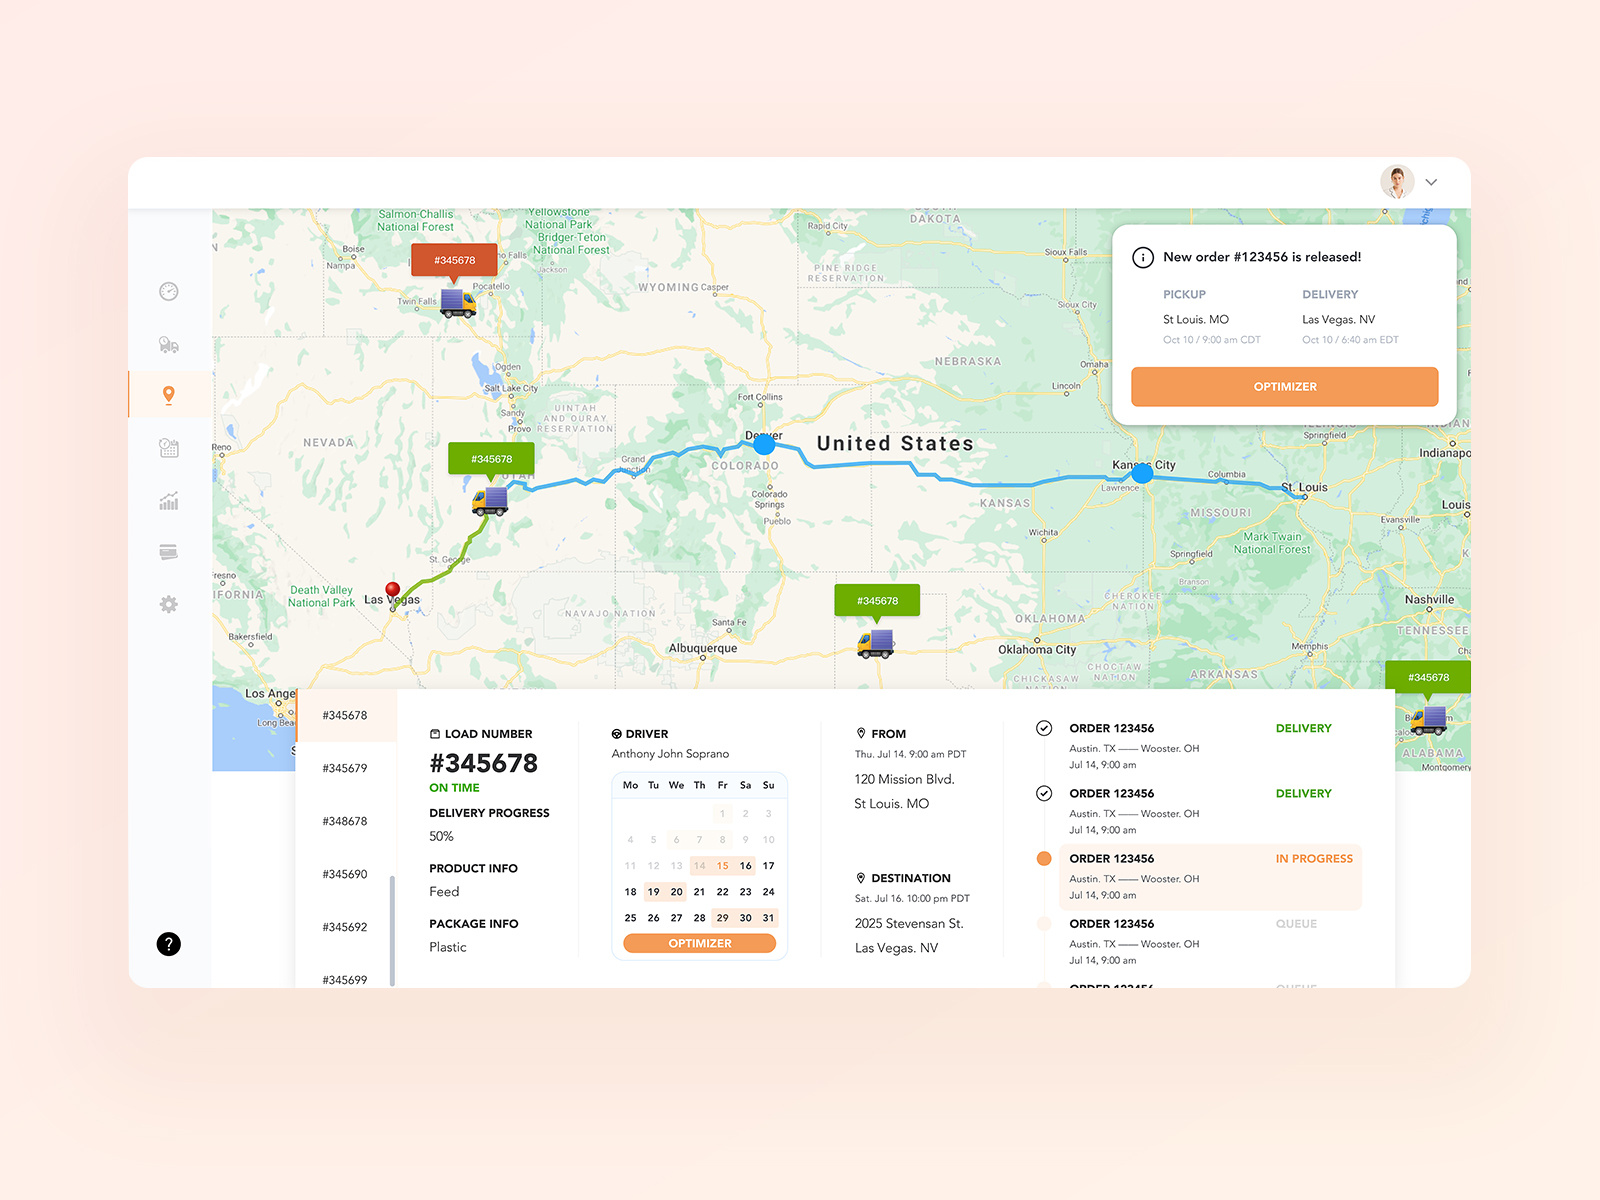
Task: Click the large #345678 load number heading
Action: coord(483,763)
